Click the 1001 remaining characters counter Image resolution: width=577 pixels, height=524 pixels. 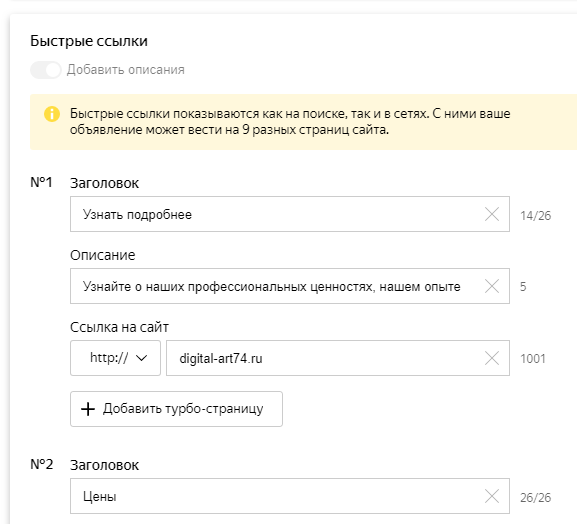click(533, 358)
